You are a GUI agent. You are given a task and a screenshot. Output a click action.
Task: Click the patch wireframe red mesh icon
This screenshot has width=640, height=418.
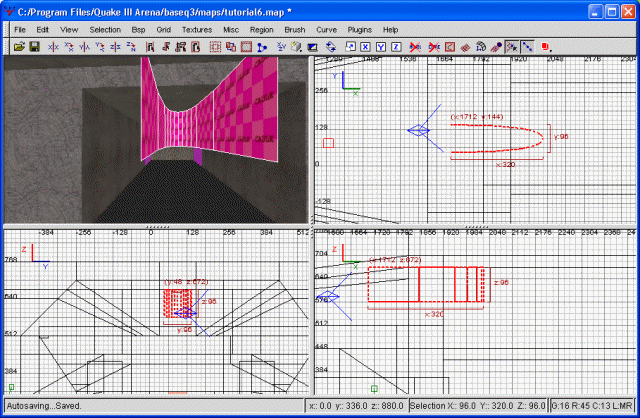pyautogui.click(x=465, y=47)
